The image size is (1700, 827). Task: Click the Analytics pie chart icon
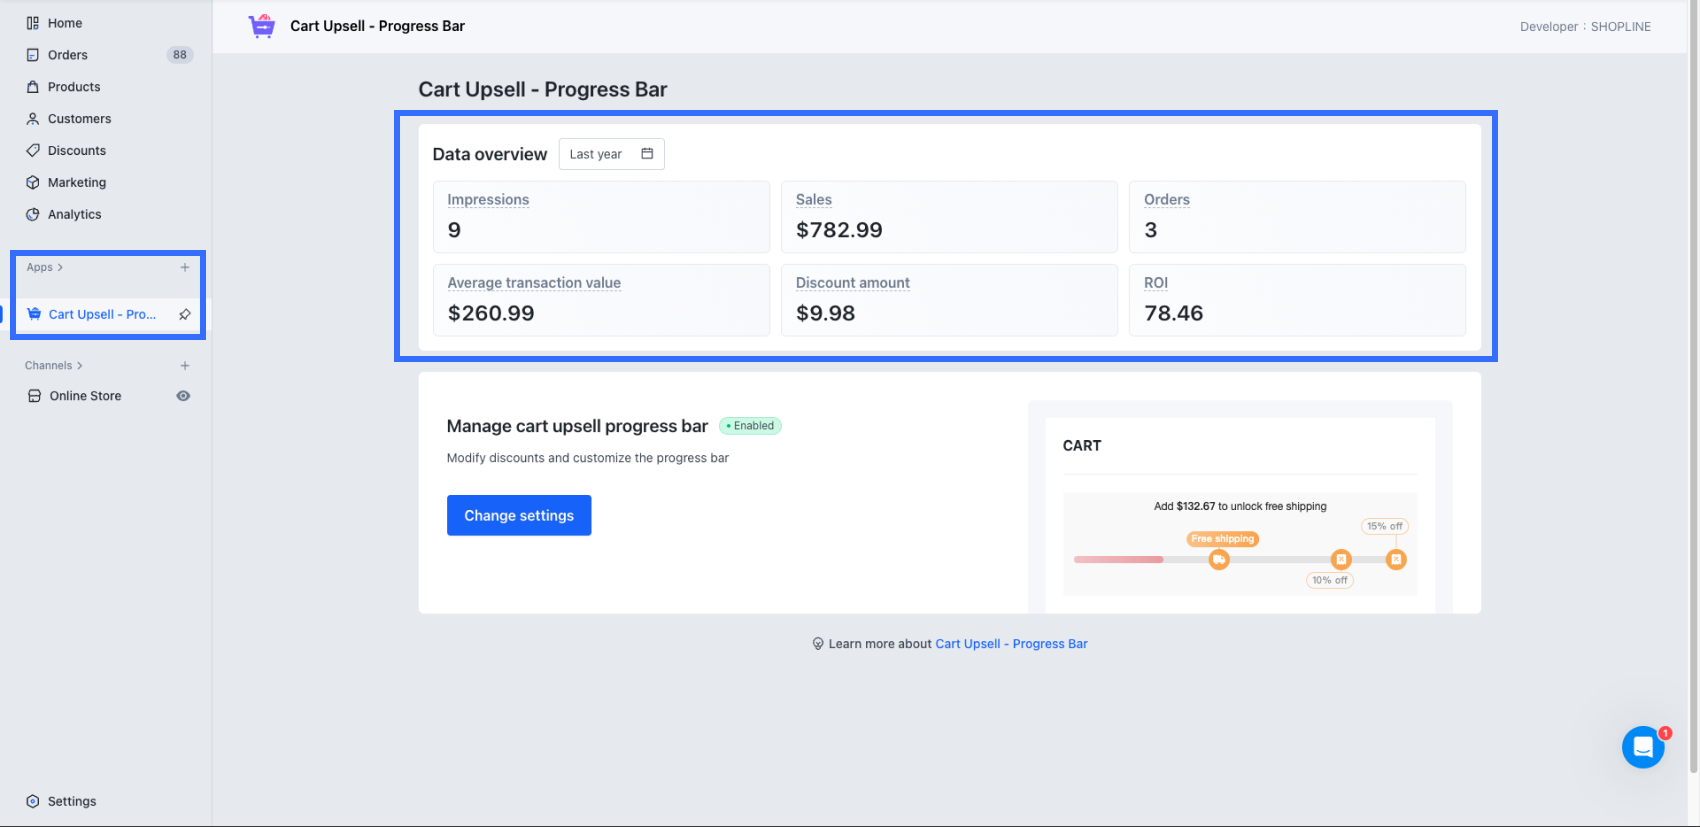33,215
